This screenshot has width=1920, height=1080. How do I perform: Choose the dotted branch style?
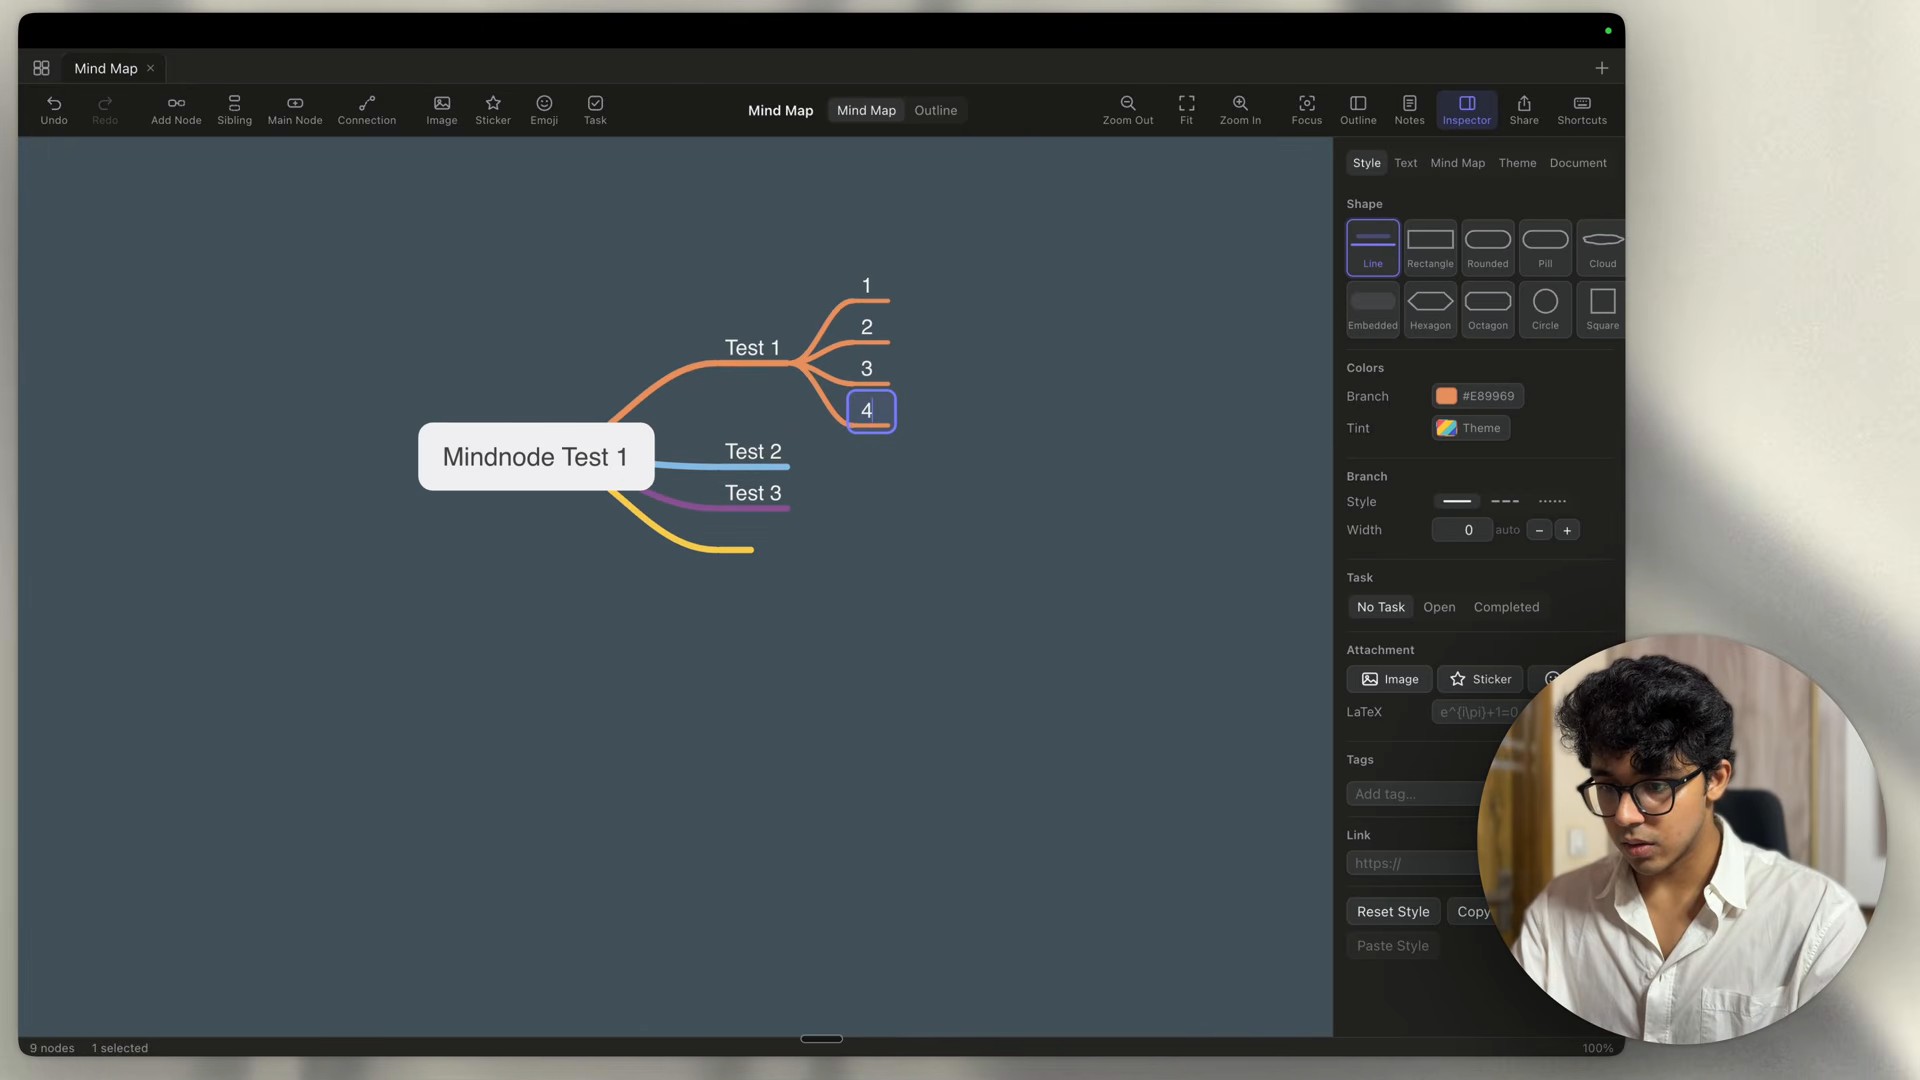(x=1552, y=501)
